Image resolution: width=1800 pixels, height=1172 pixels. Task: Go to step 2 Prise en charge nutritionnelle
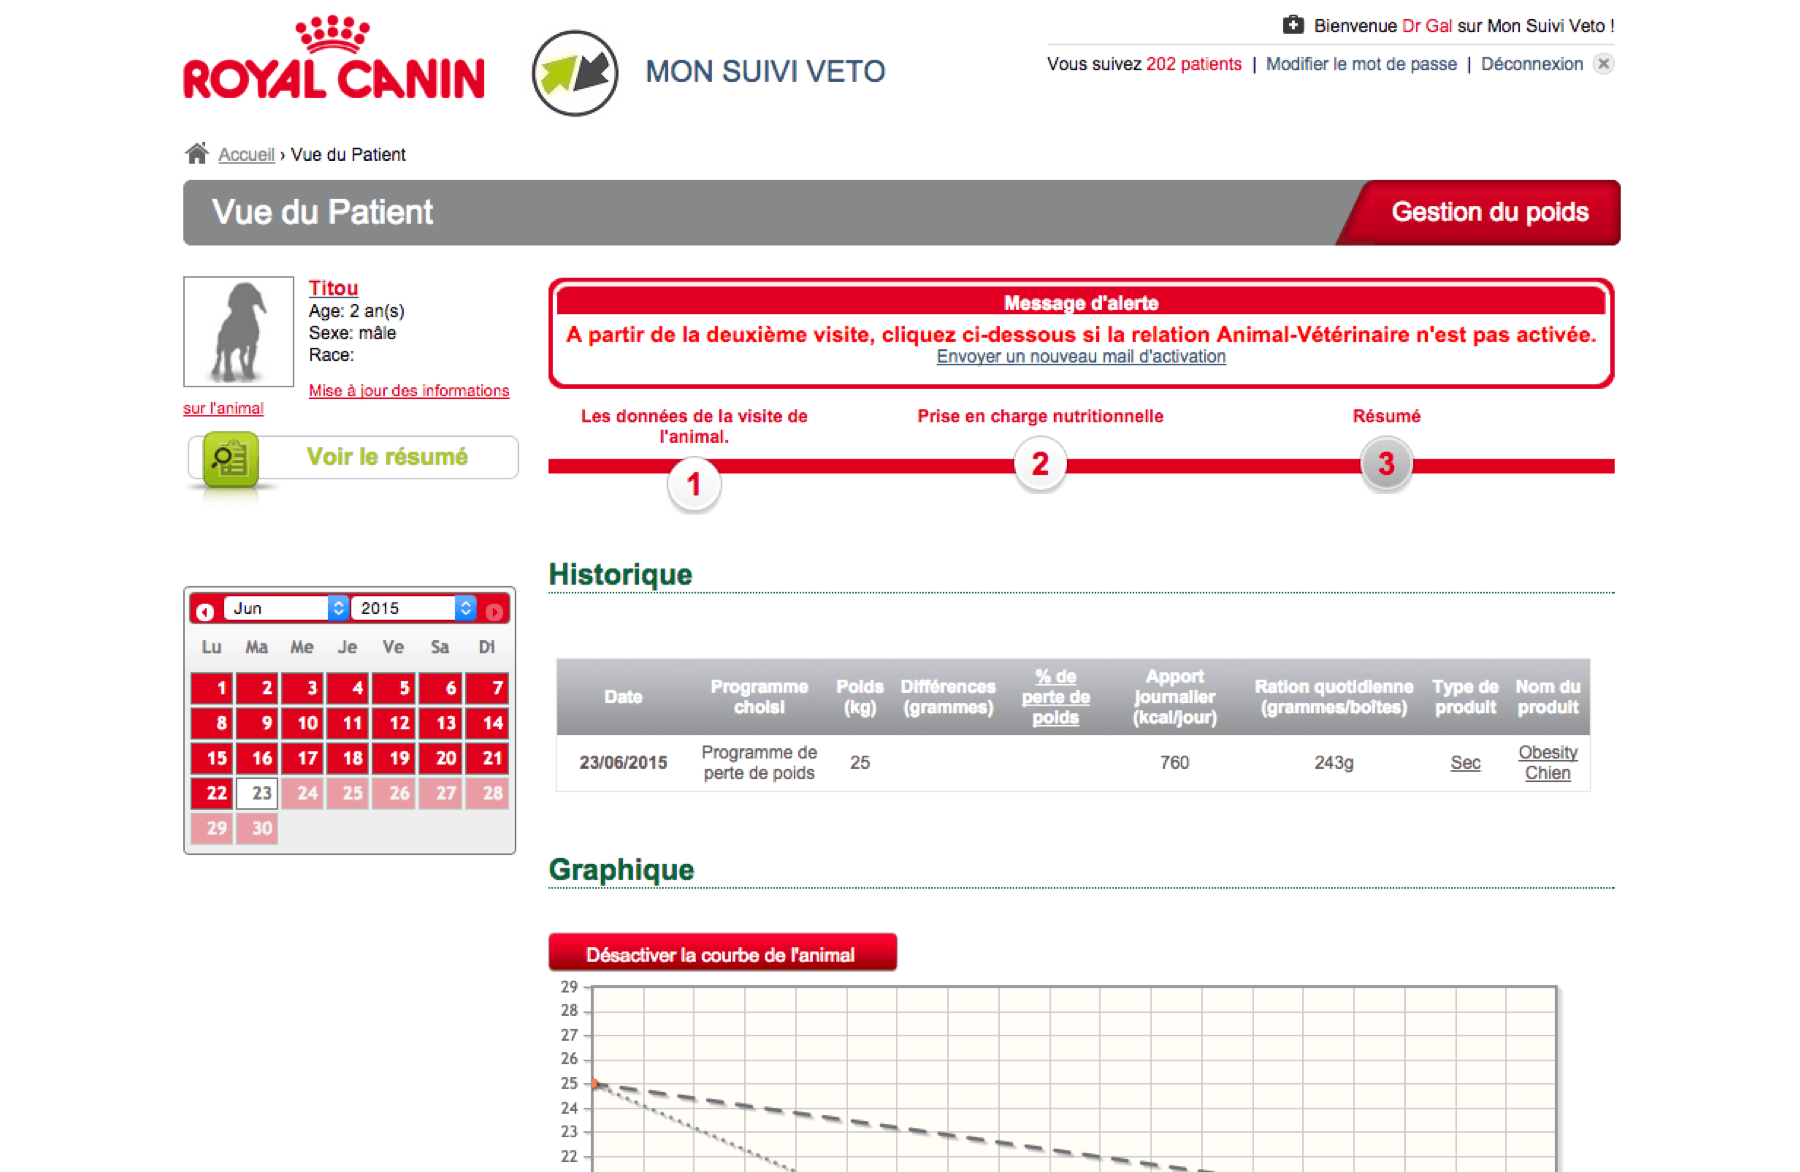[1040, 464]
